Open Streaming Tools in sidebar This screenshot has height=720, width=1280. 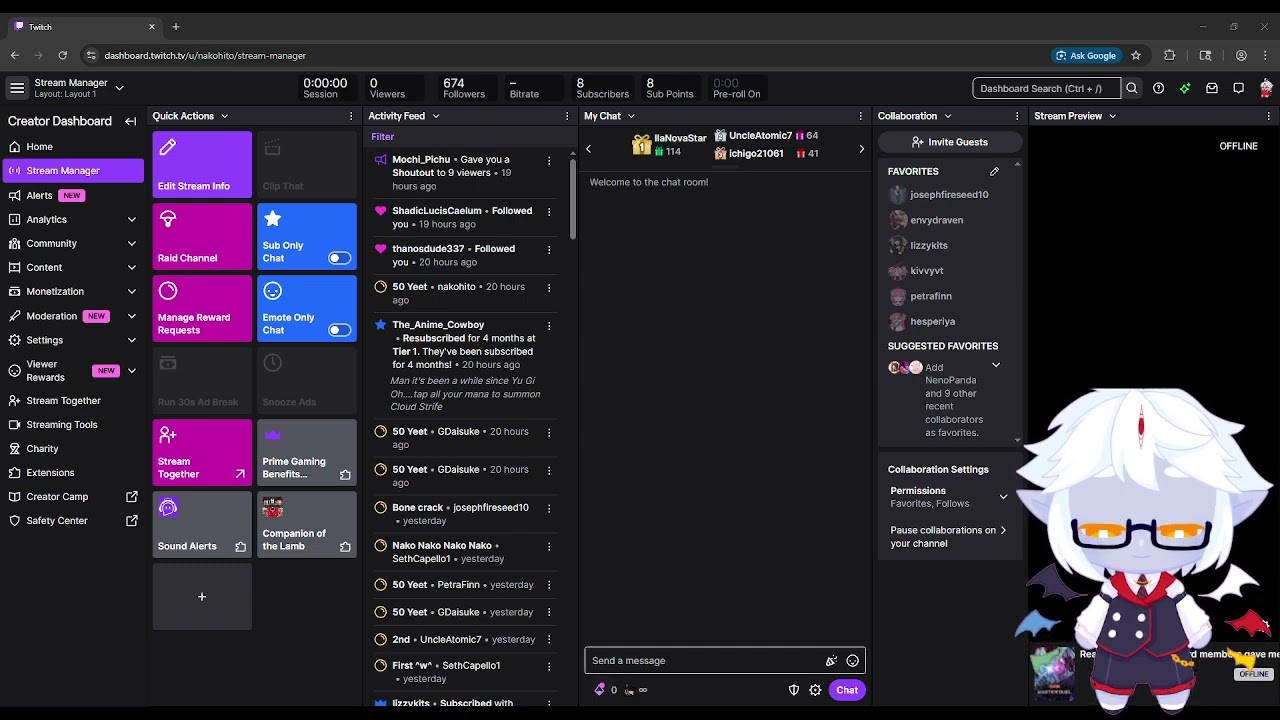[x=73, y=424]
